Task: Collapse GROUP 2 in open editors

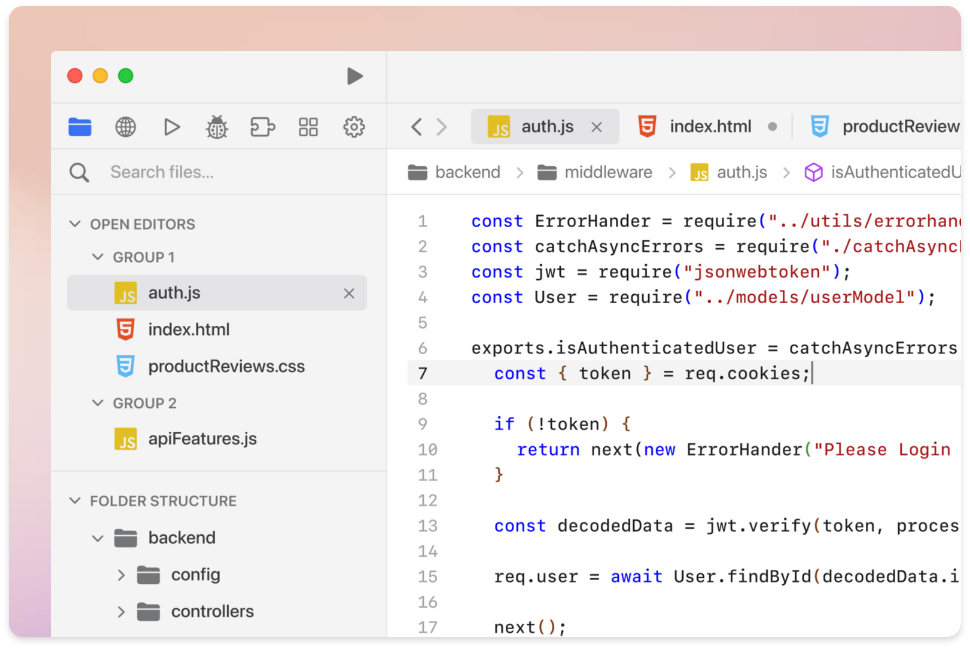Action: 97,403
